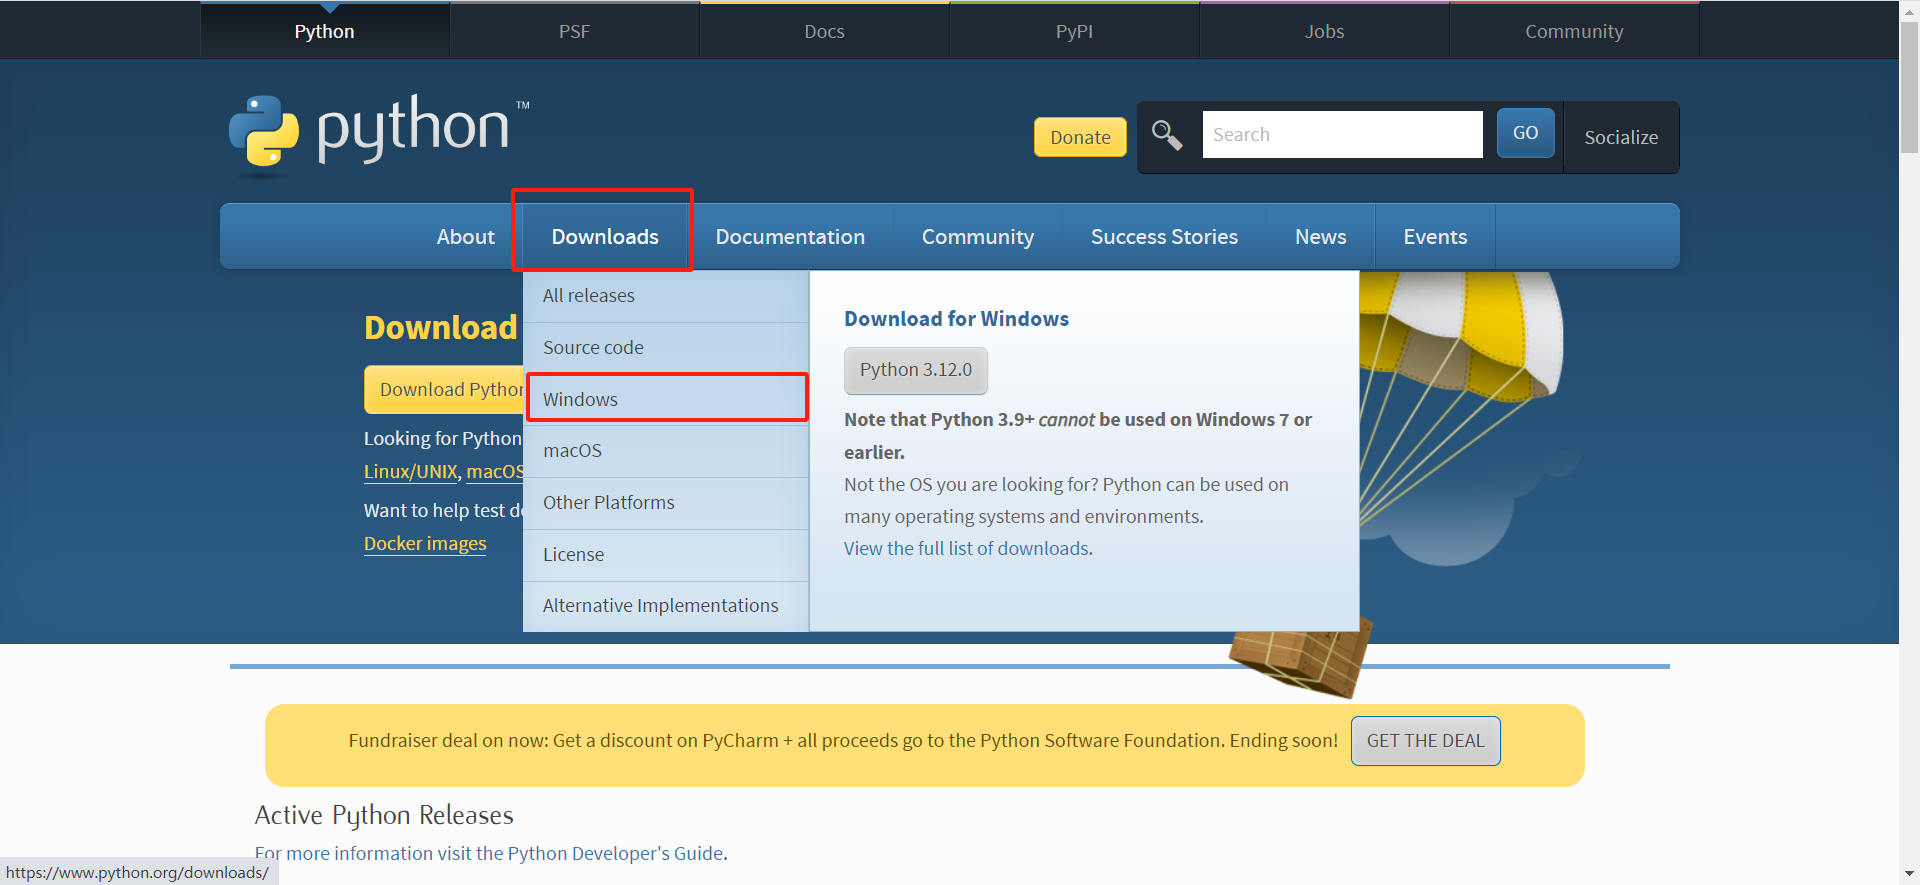1920x885 pixels.
Task: Open the Community tab in top bar
Action: point(1575,31)
